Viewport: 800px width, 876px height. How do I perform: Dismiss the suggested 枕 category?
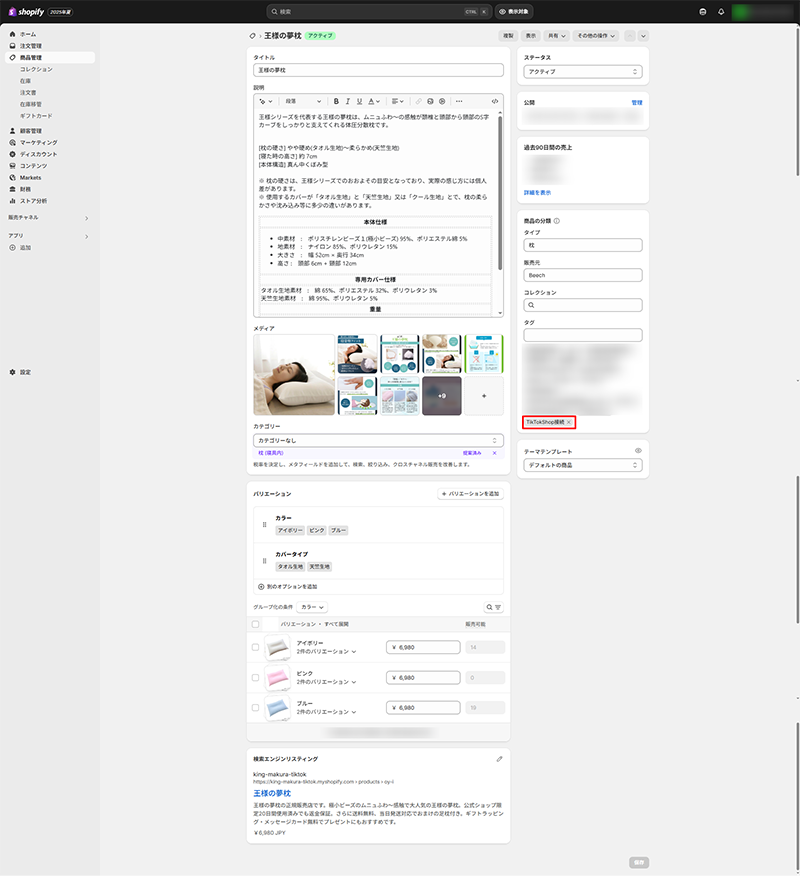(x=494, y=453)
